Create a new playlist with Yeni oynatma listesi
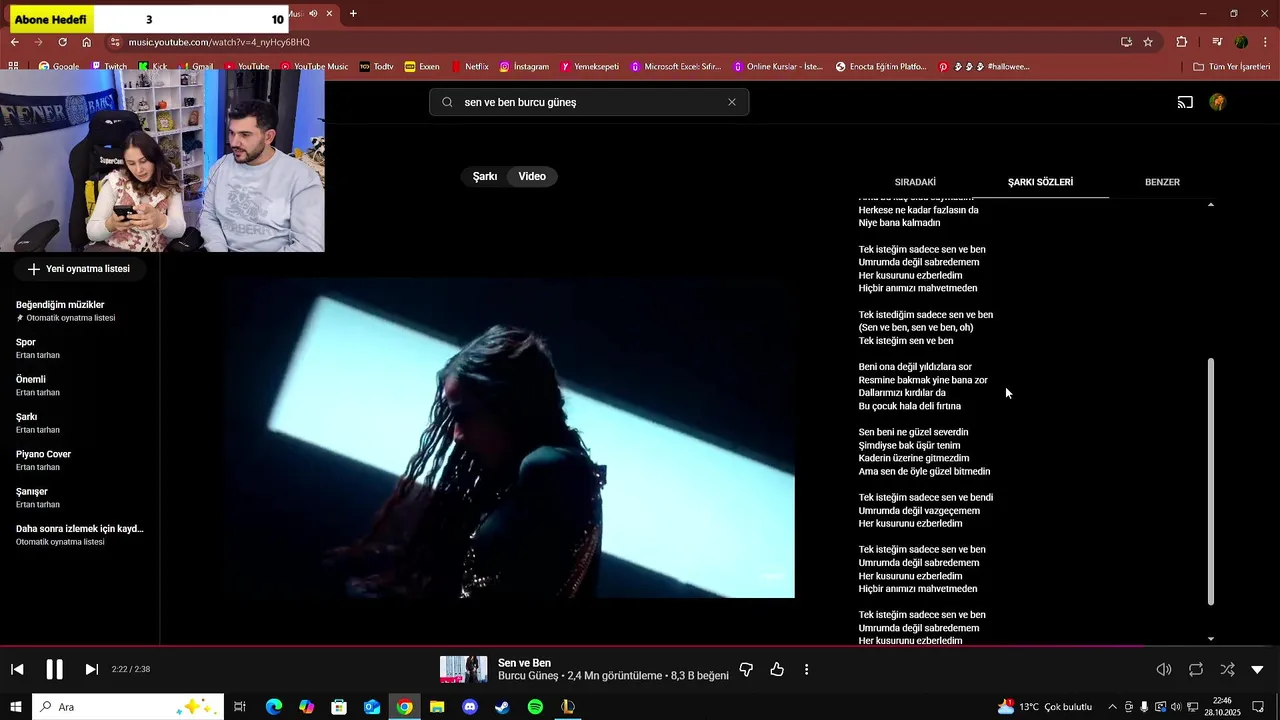This screenshot has width=1280, height=720. click(79, 269)
